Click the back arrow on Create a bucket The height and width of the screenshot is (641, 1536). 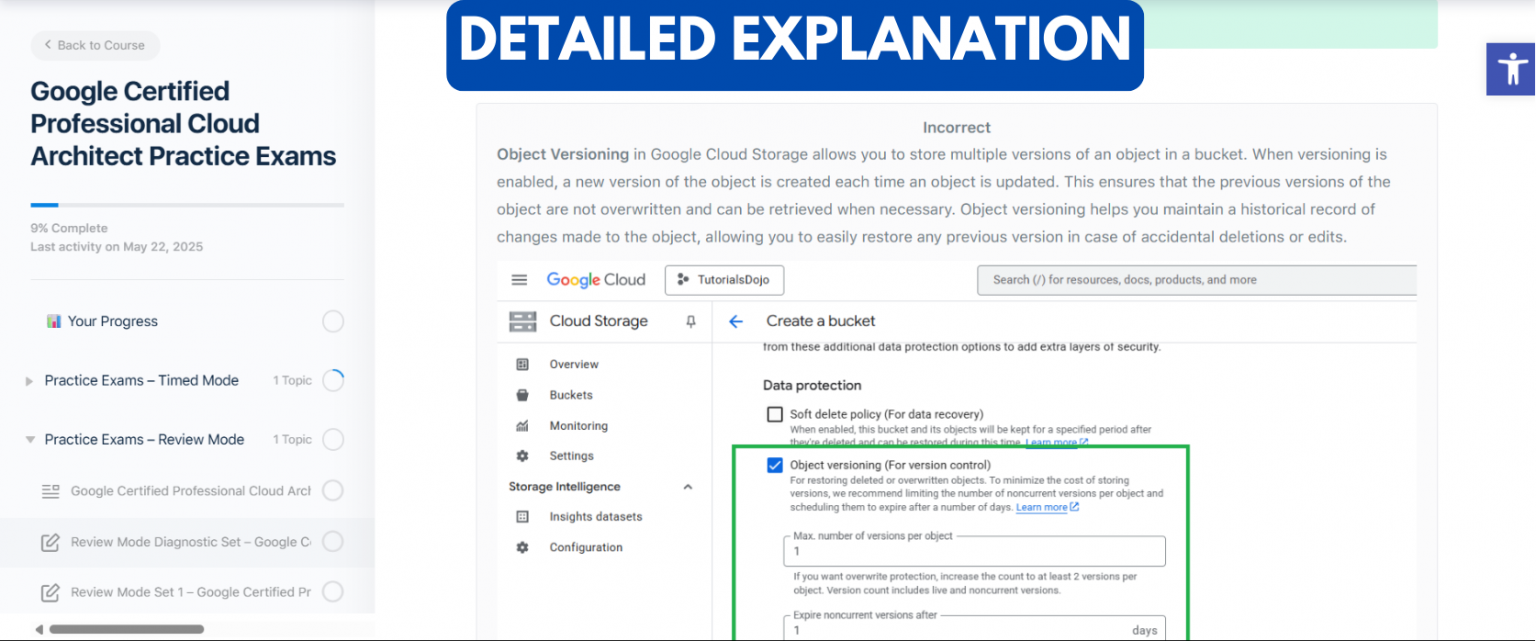point(736,321)
